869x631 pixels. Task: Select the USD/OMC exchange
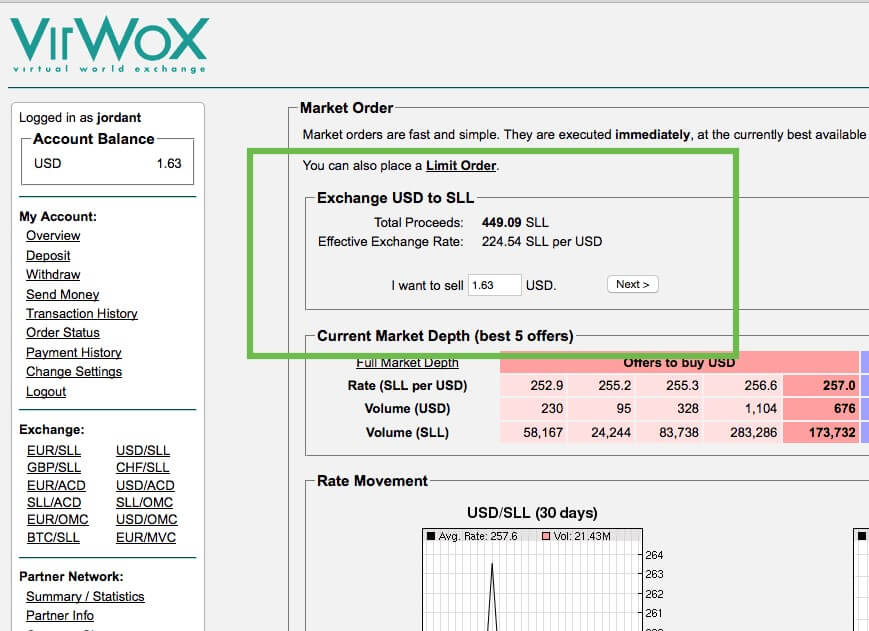pos(147,520)
